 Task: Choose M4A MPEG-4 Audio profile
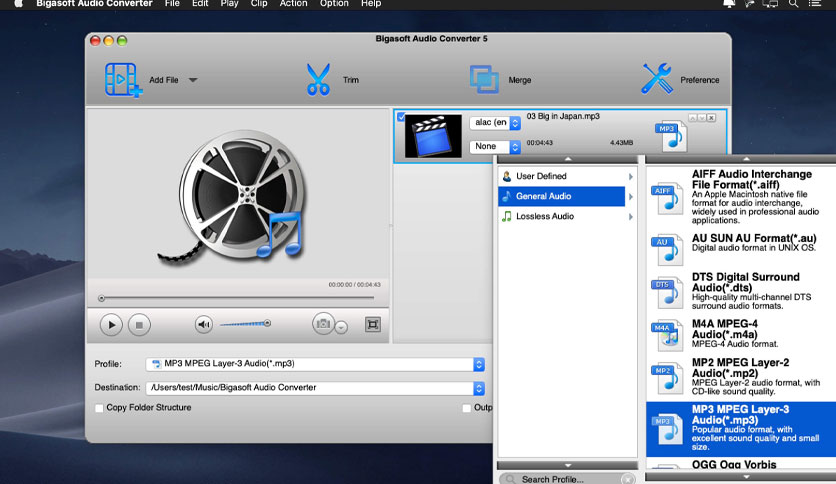[741, 334]
